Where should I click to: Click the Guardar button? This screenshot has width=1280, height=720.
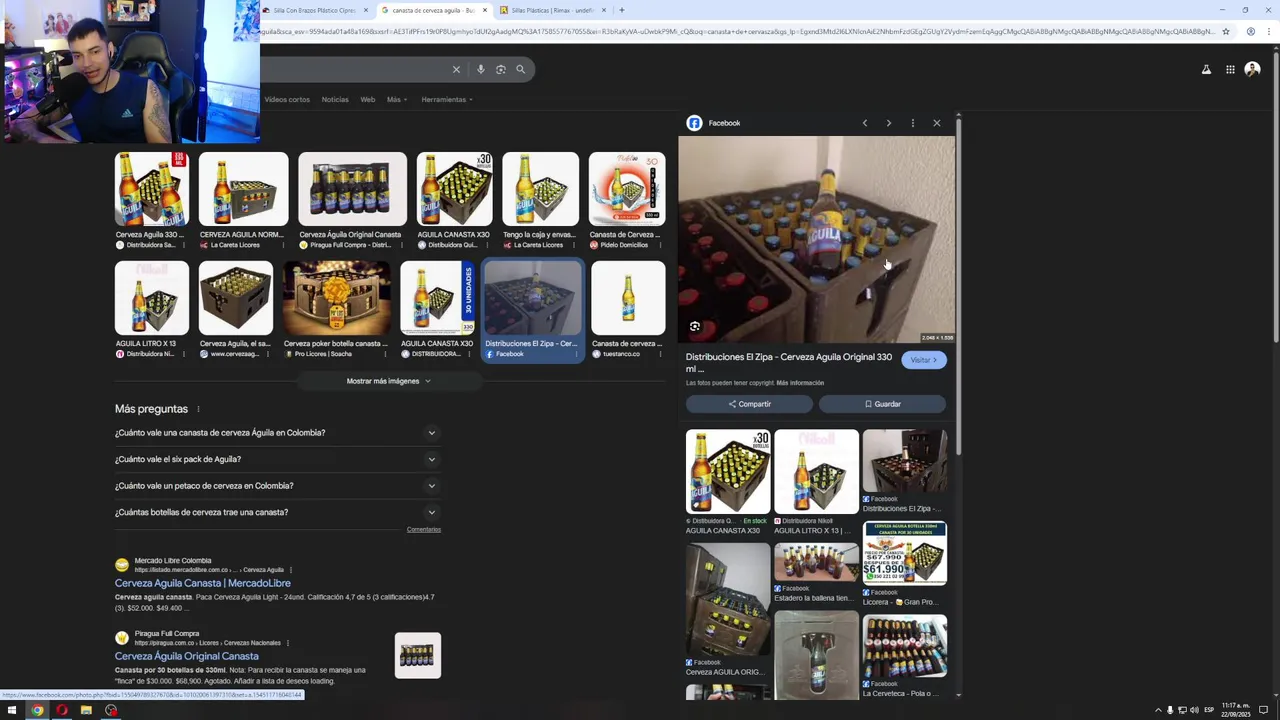coord(882,404)
